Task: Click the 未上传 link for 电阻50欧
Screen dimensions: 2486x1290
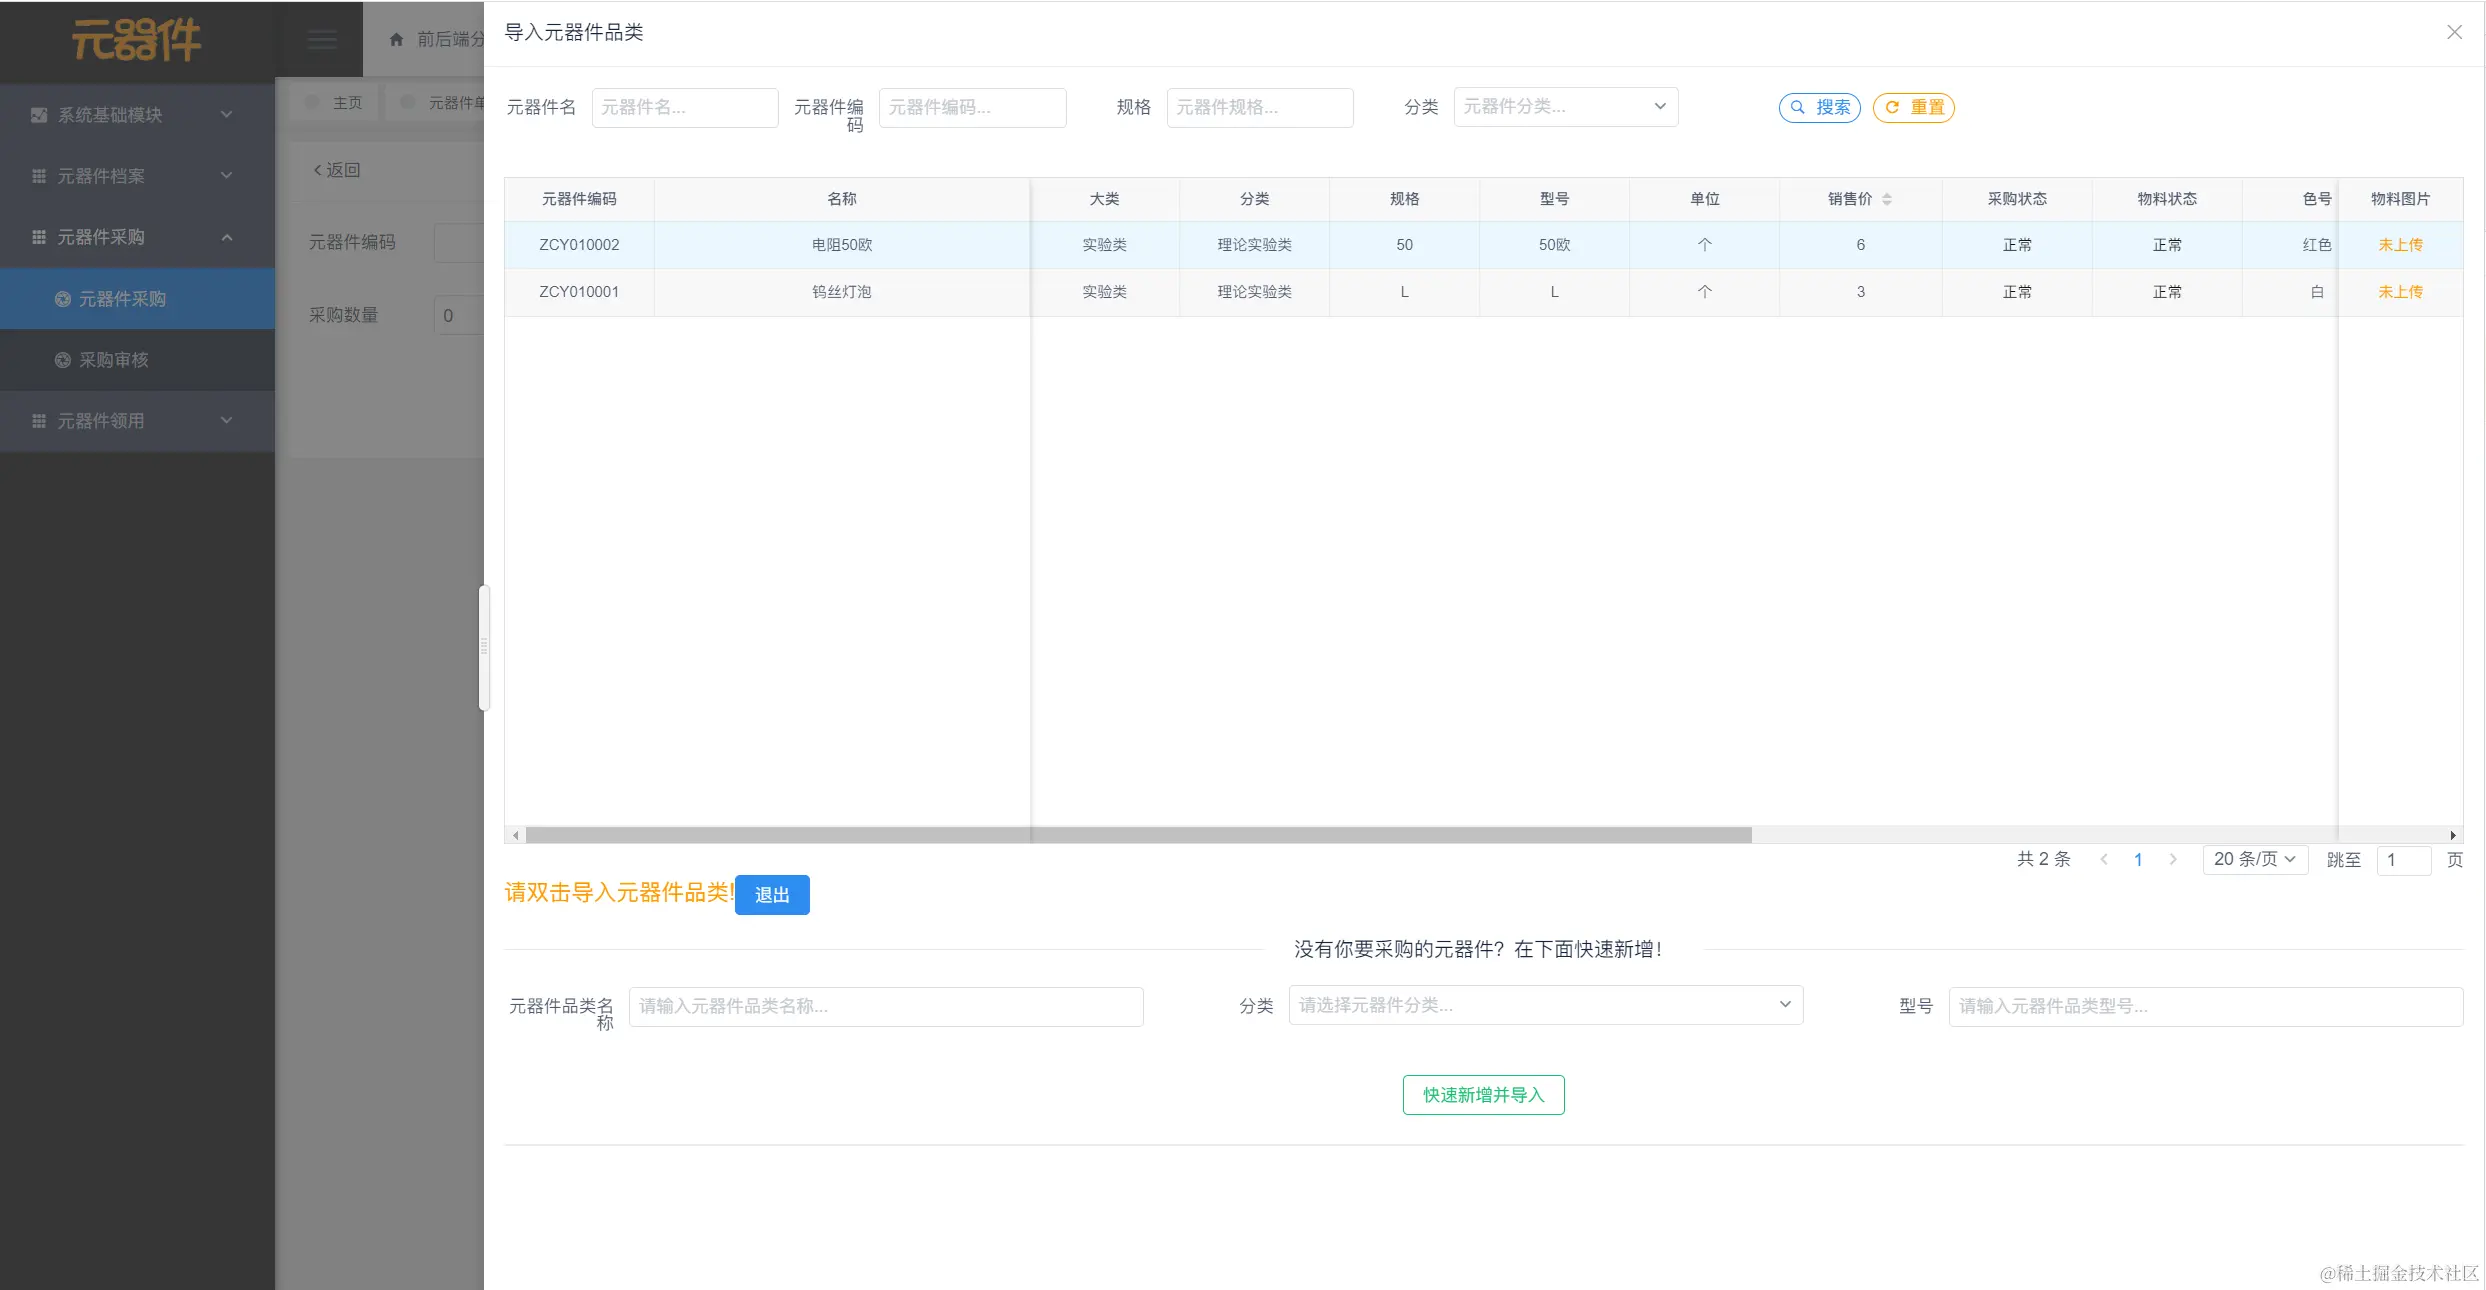Action: [x=2400, y=244]
